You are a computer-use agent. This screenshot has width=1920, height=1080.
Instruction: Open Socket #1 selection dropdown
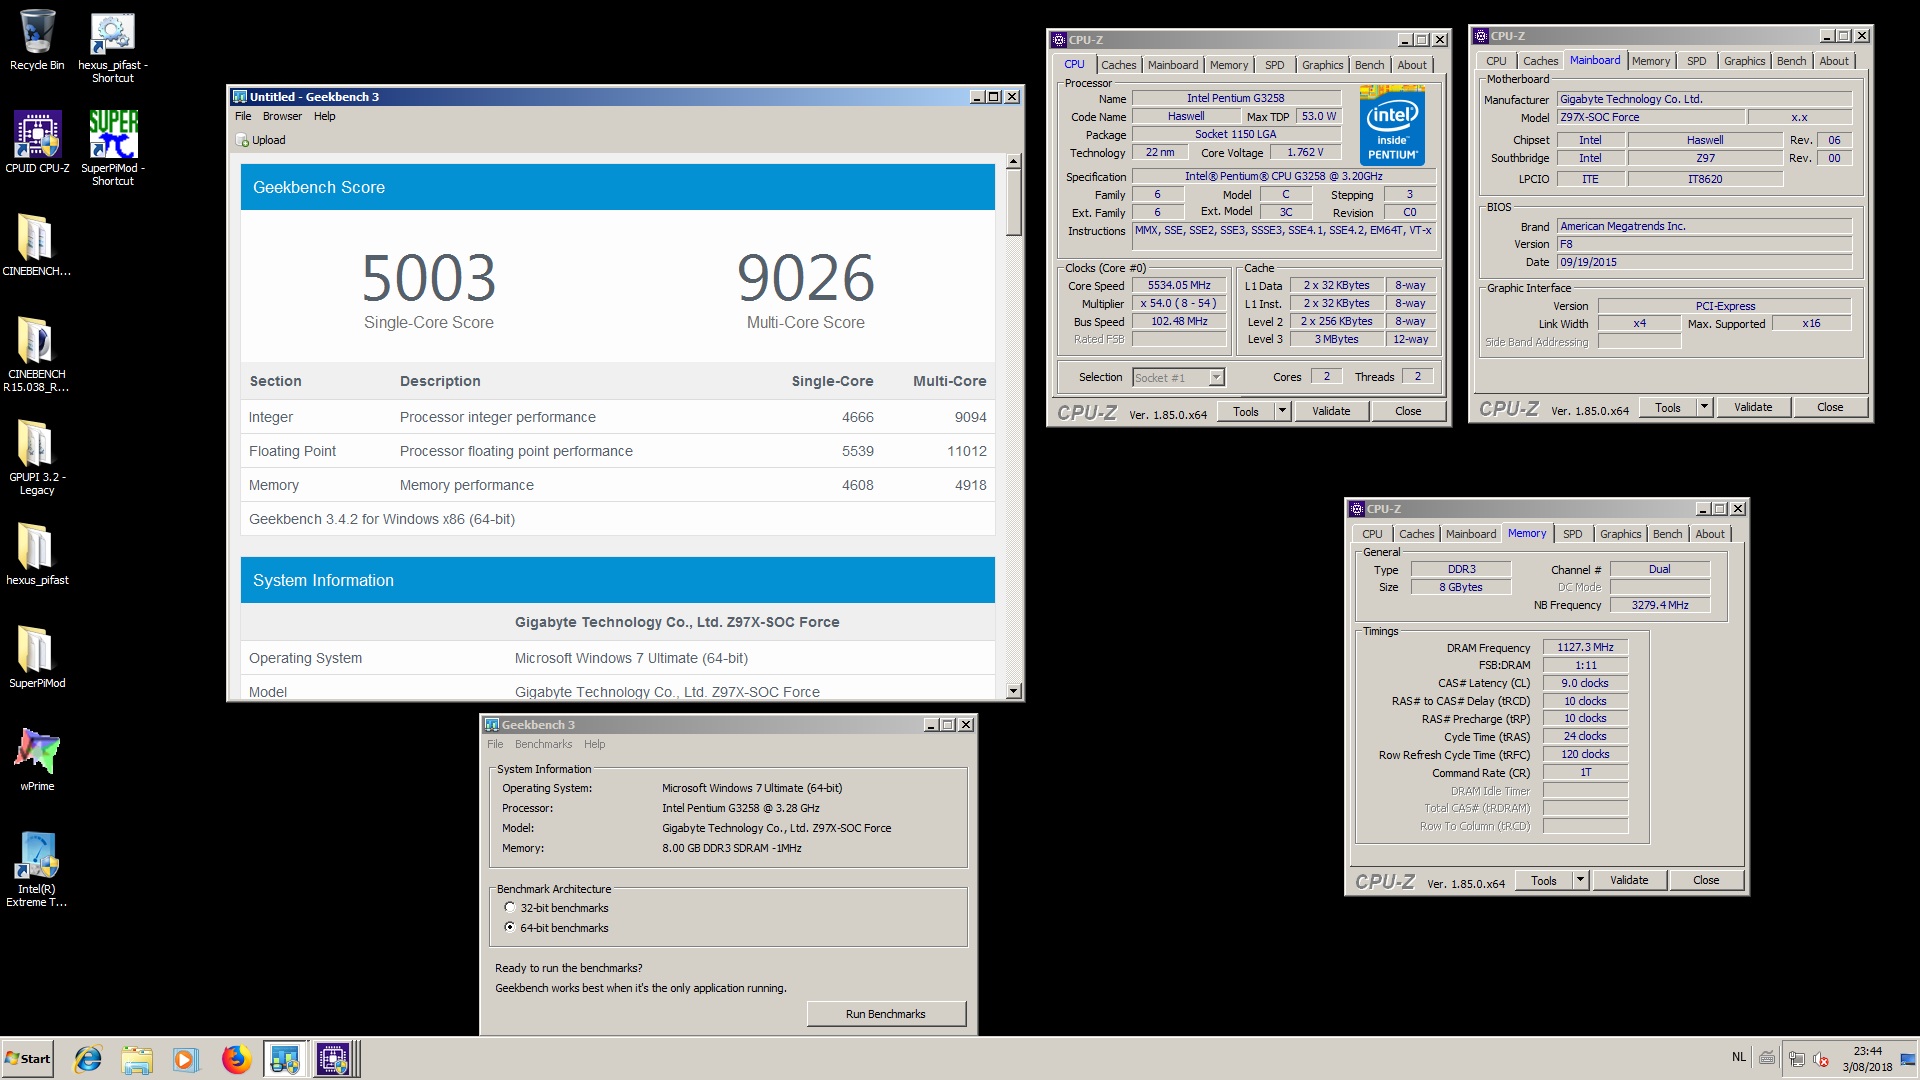pyautogui.click(x=1216, y=377)
